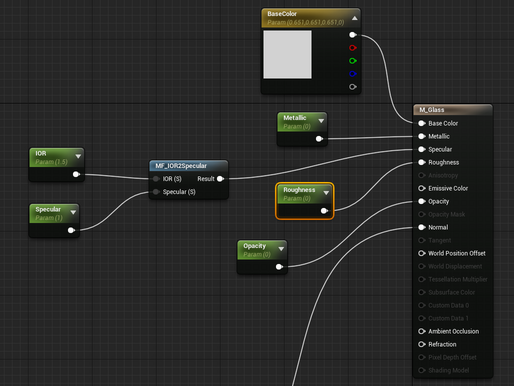514x386 pixels.
Task: Click M_Glass Specular input pin
Action: (x=422, y=149)
